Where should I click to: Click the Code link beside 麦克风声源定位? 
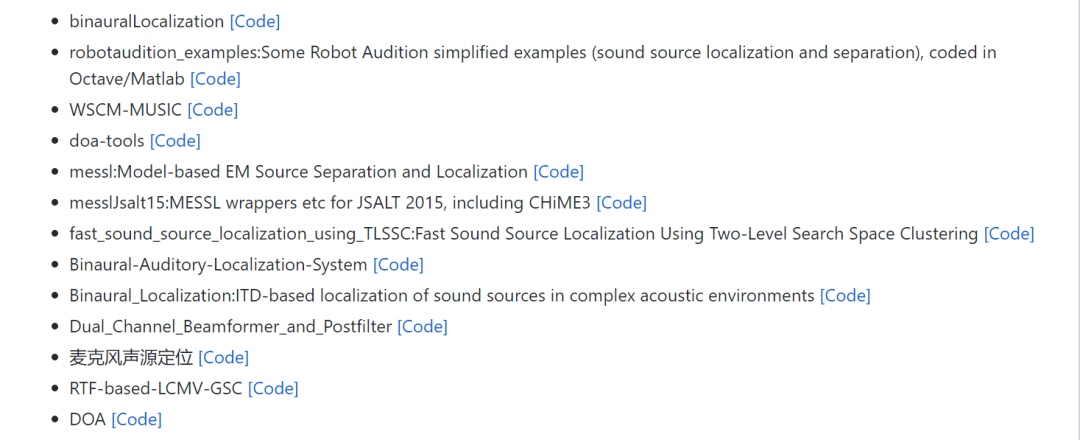[x=223, y=357]
